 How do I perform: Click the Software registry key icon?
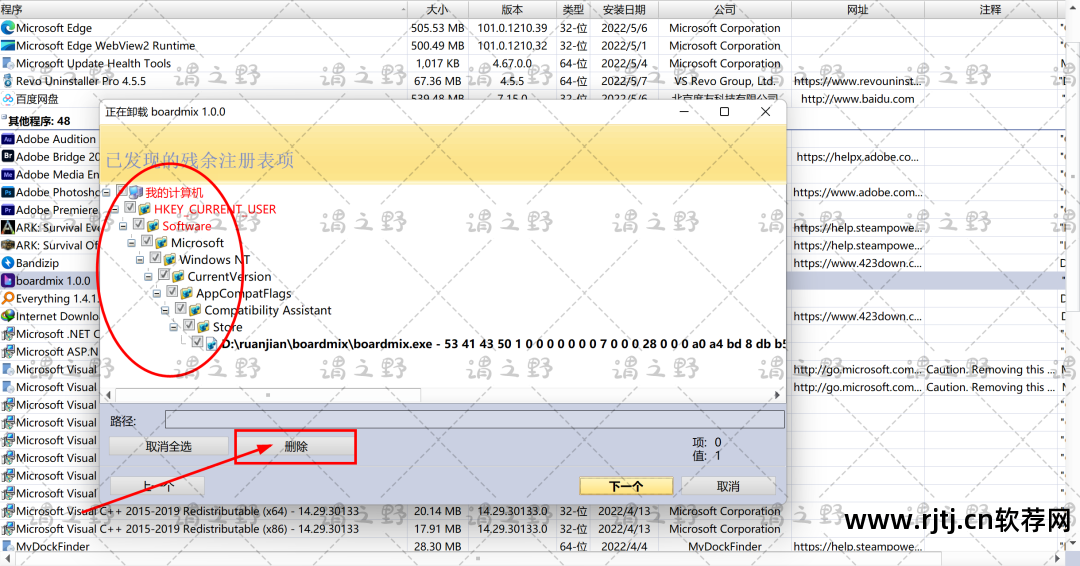[153, 226]
